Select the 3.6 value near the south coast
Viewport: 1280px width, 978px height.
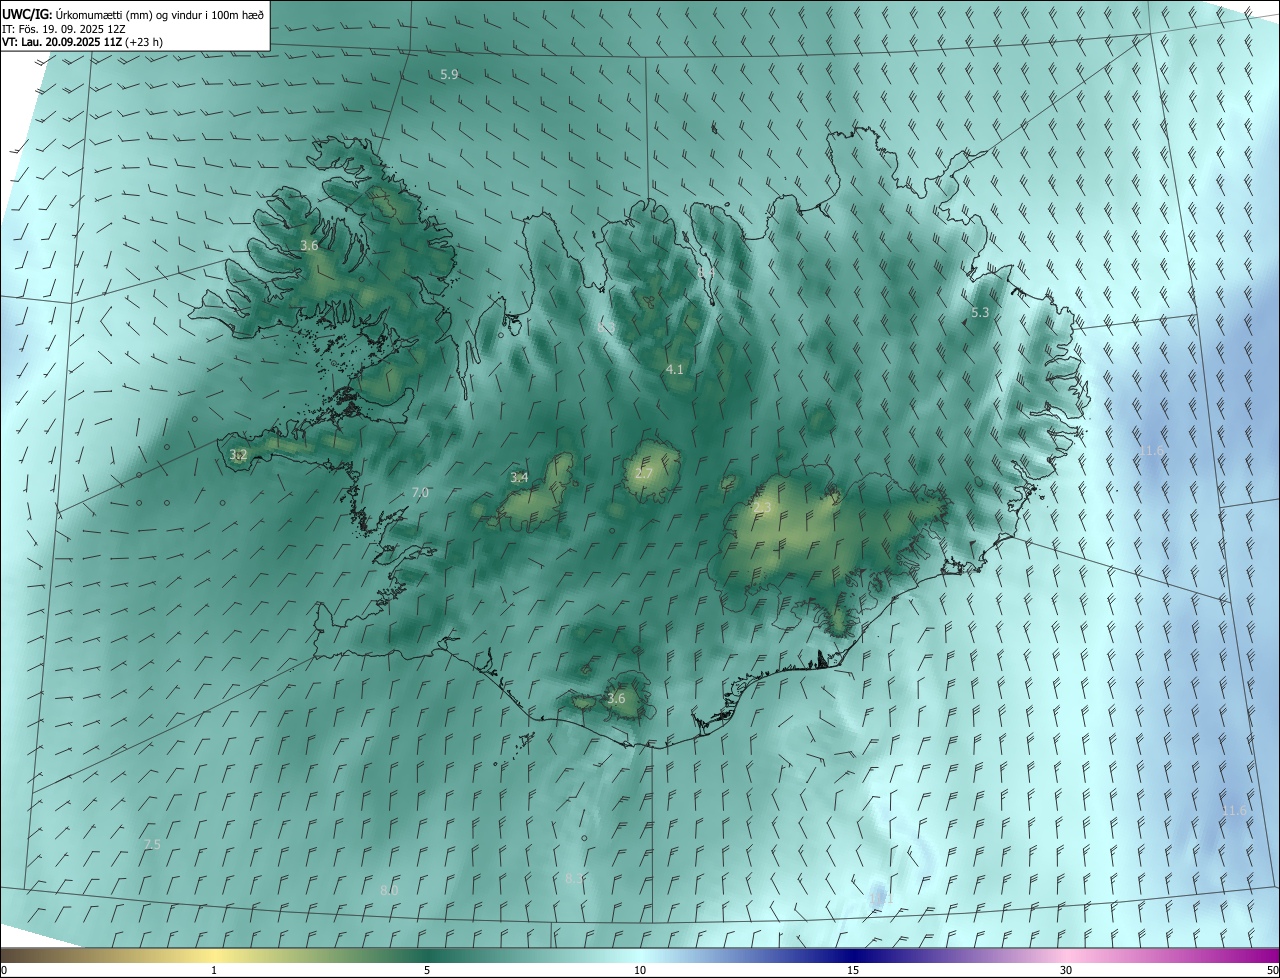[x=616, y=698]
